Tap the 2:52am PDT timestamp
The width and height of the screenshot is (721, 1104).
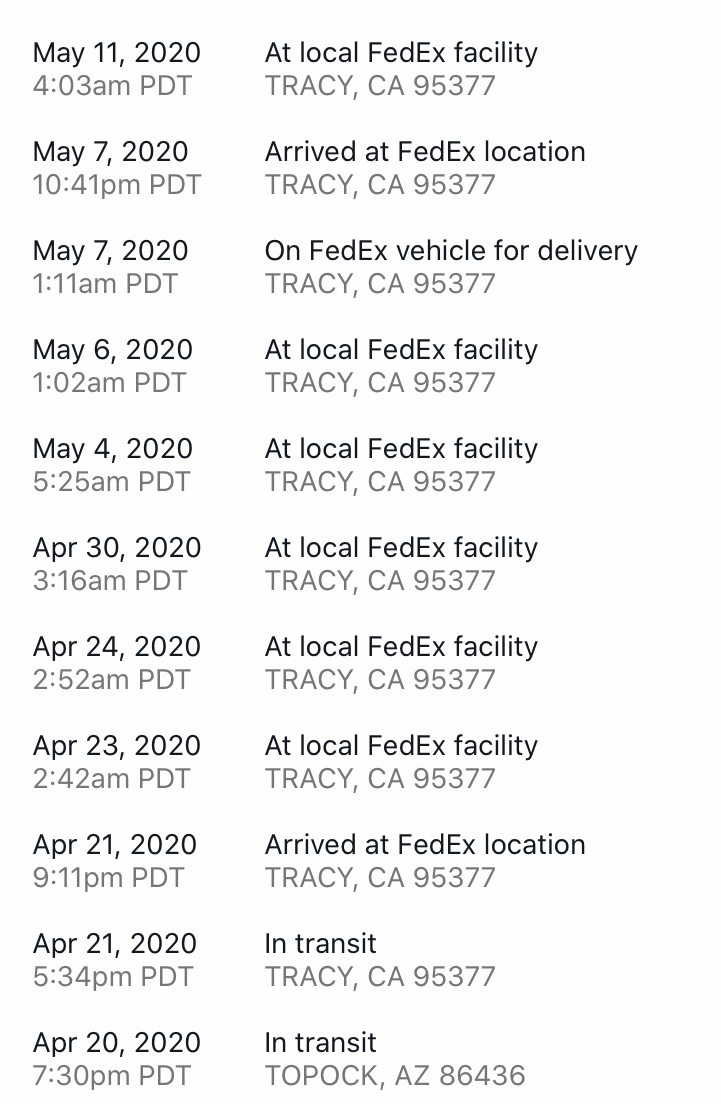112,680
